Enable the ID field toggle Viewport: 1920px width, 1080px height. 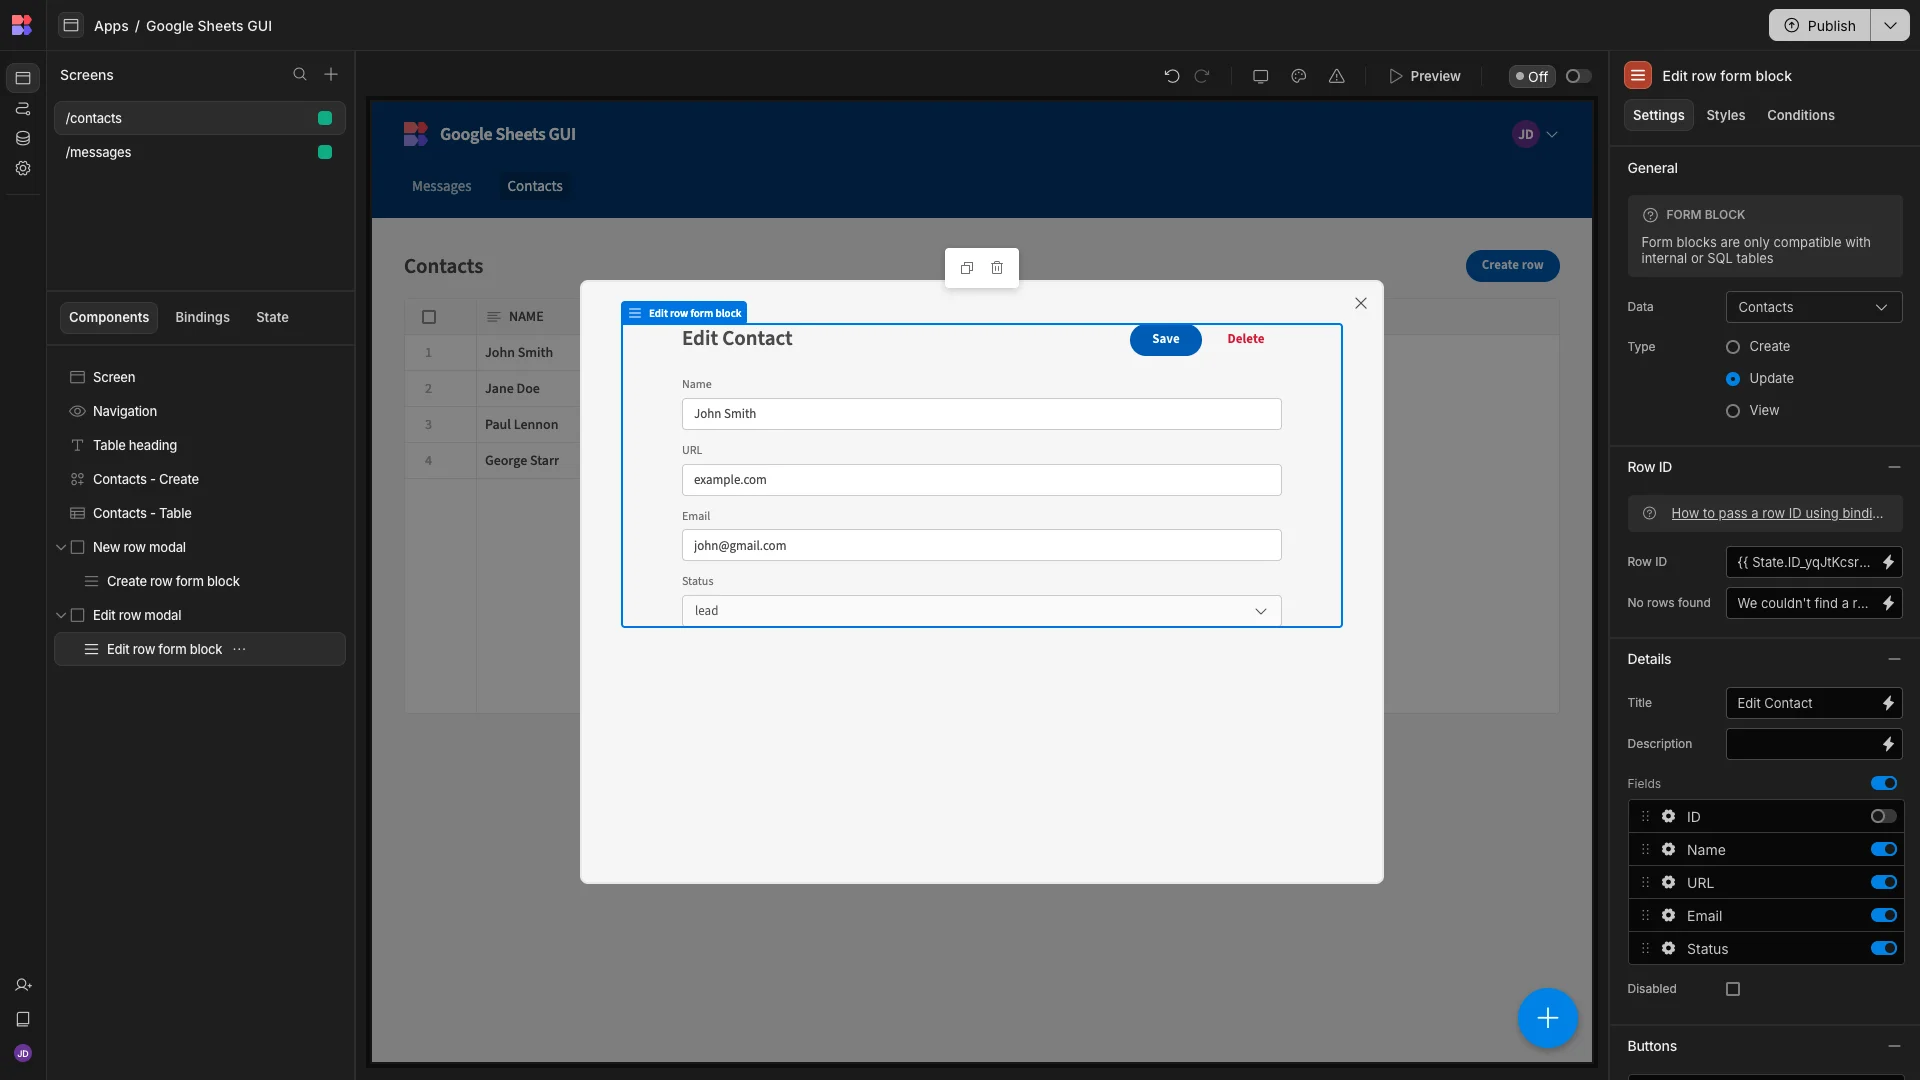(1884, 817)
